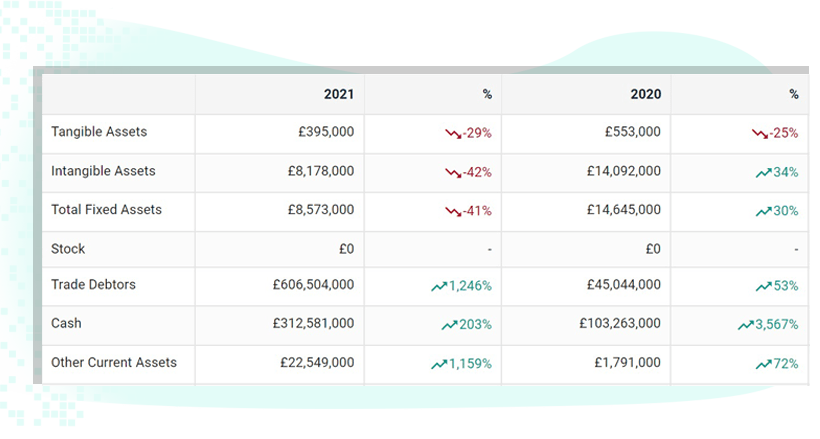This screenshot has width=820, height=439.
Task: Select the Total Fixed Assets row label
Action: tap(106, 210)
